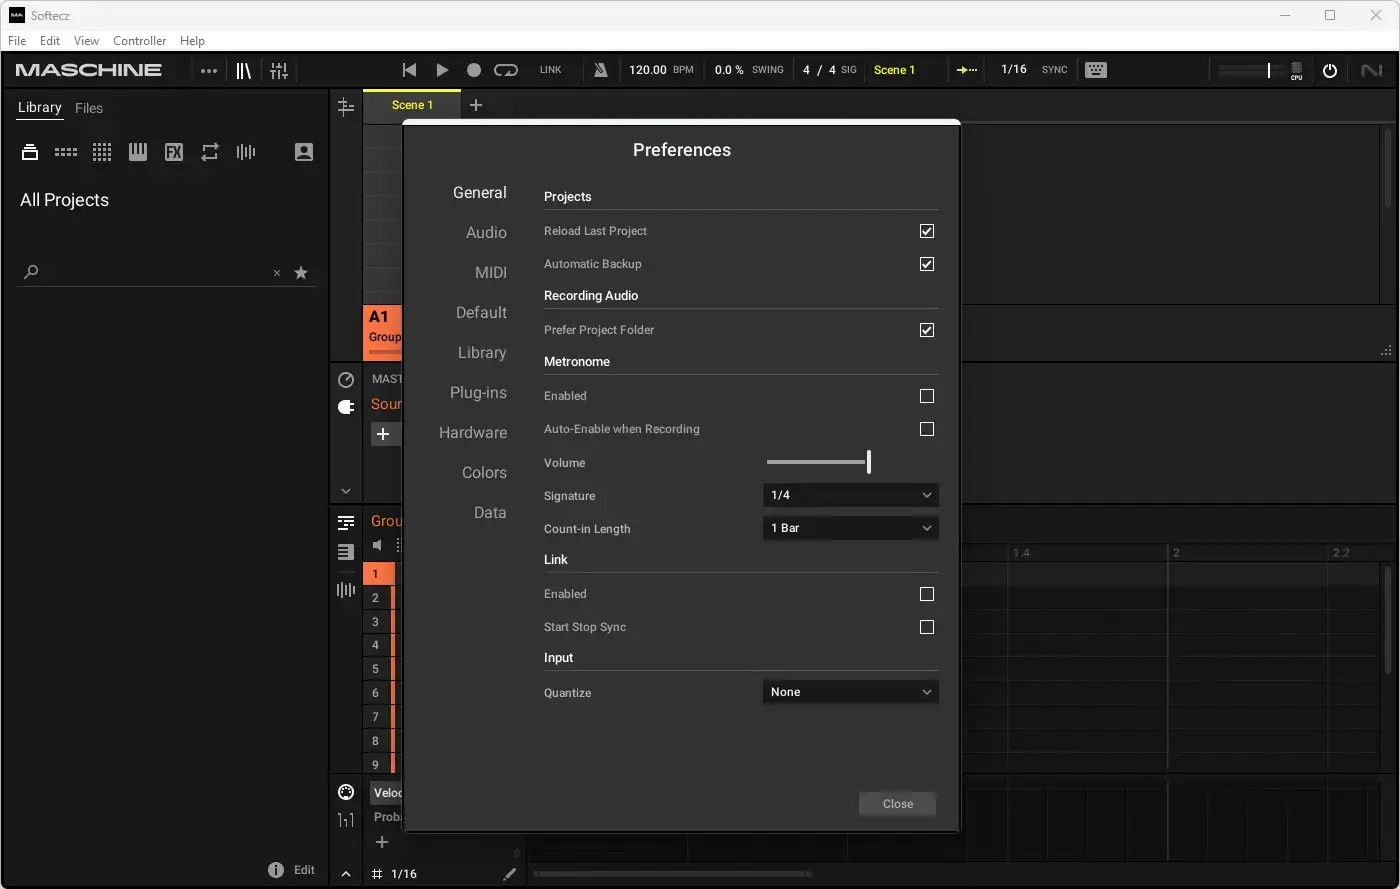The image size is (1400, 889).
Task: Adjust the metronome Volume slider
Action: tap(818, 462)
